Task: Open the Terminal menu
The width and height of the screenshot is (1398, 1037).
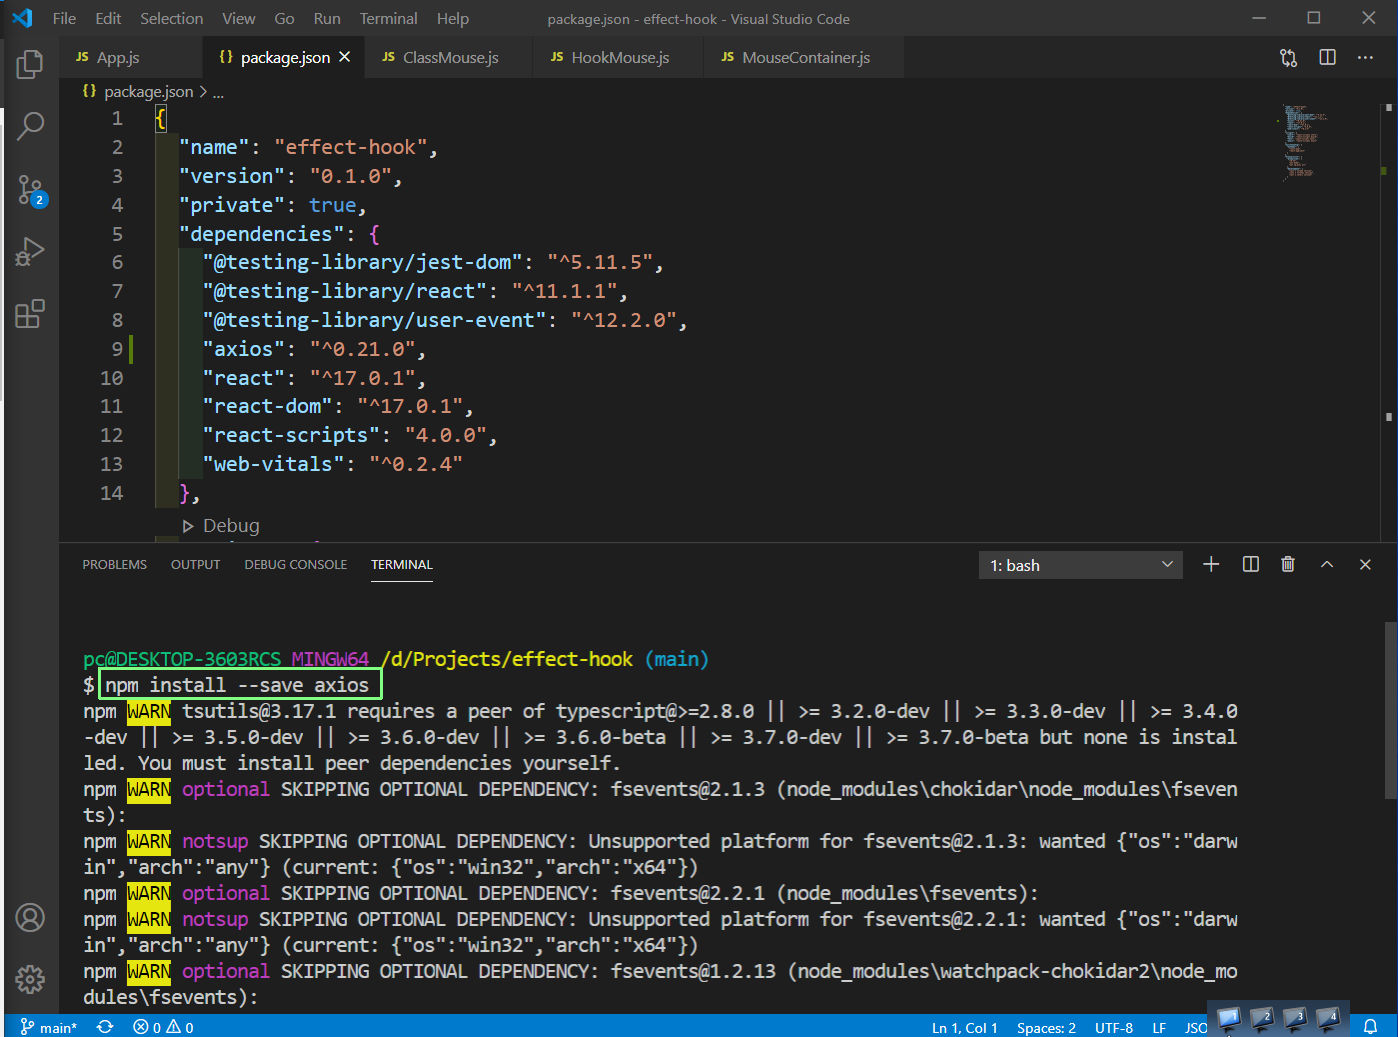Action: pyautogui.click(x=388, y=18)
